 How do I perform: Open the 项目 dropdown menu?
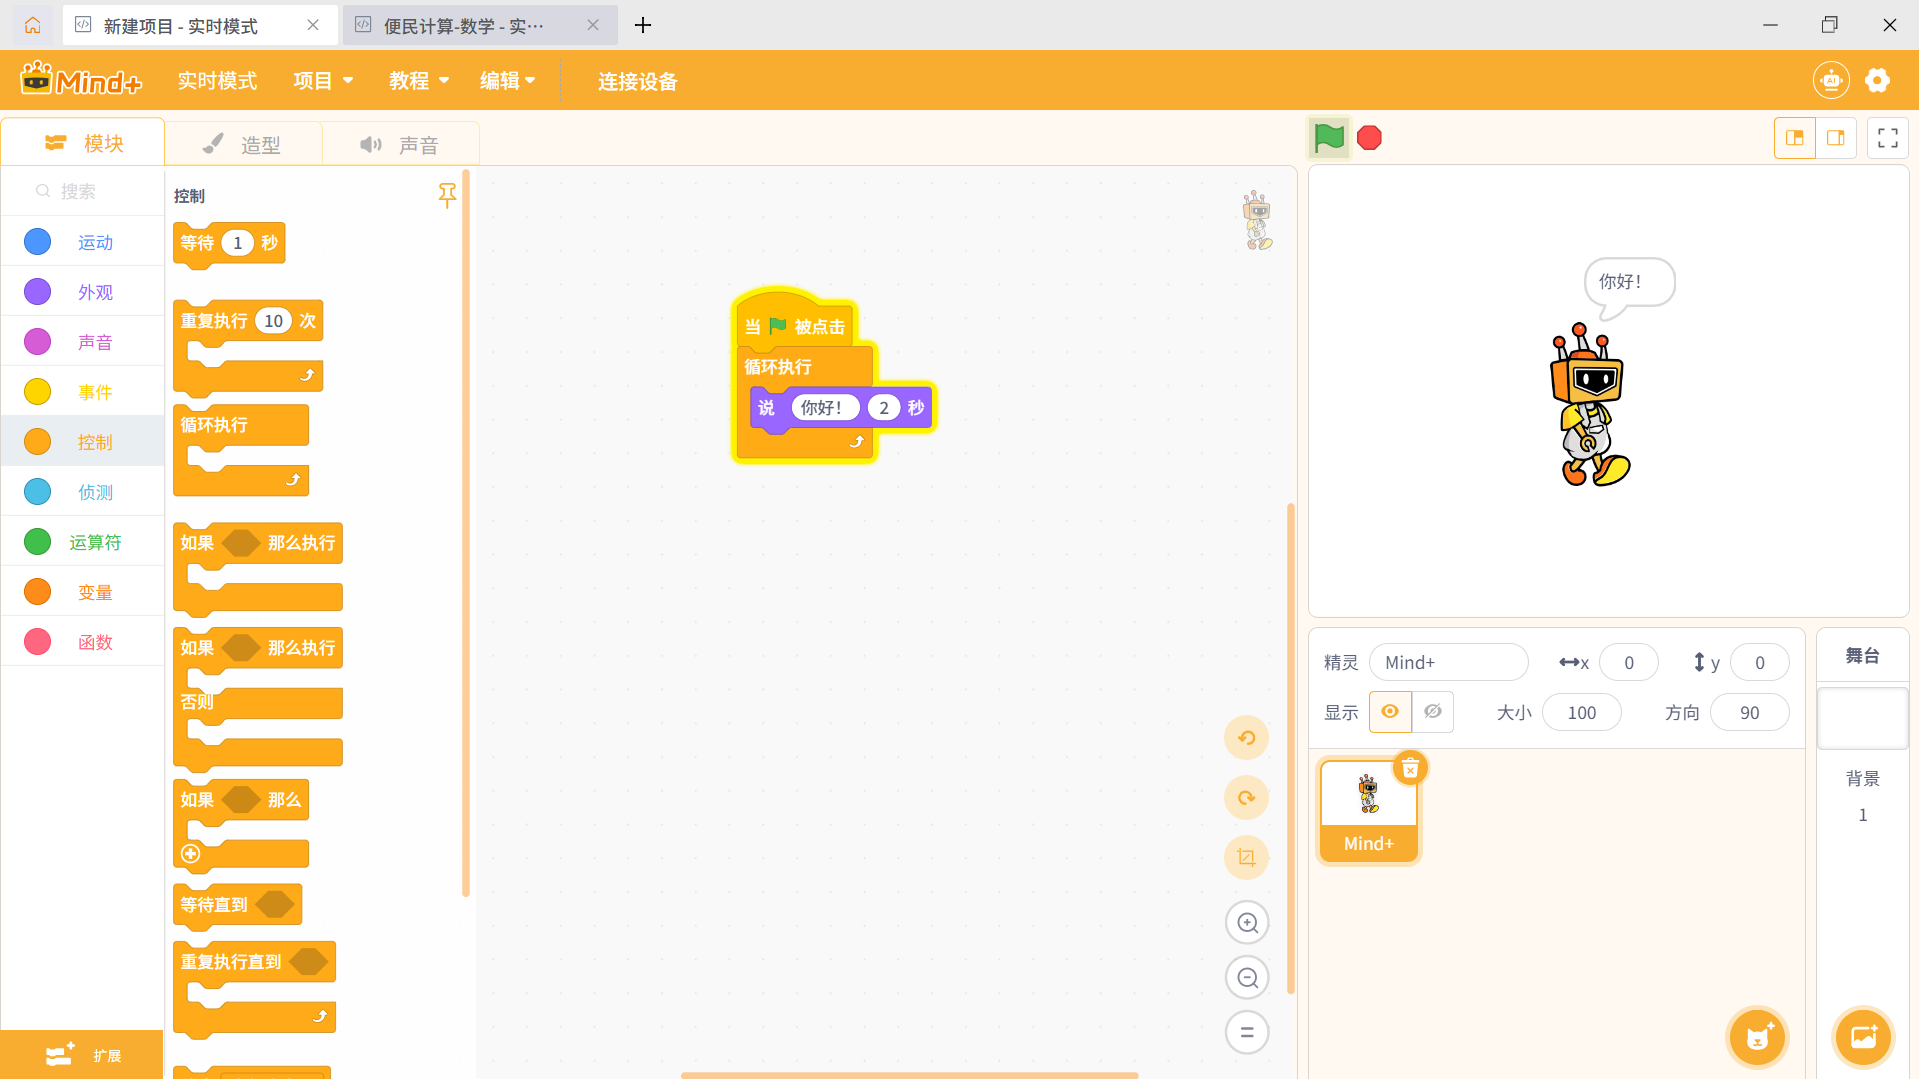322,80
